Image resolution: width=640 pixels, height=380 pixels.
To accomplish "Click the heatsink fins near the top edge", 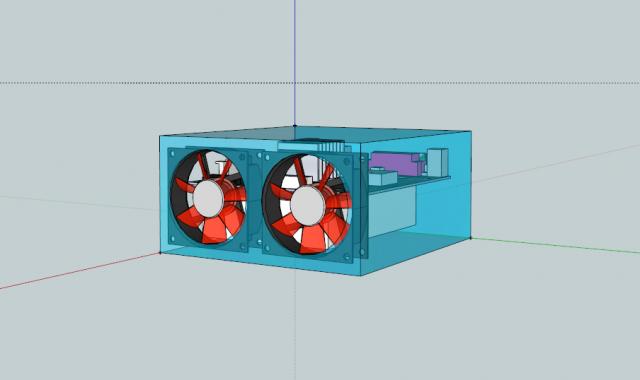I will point(331,146).
